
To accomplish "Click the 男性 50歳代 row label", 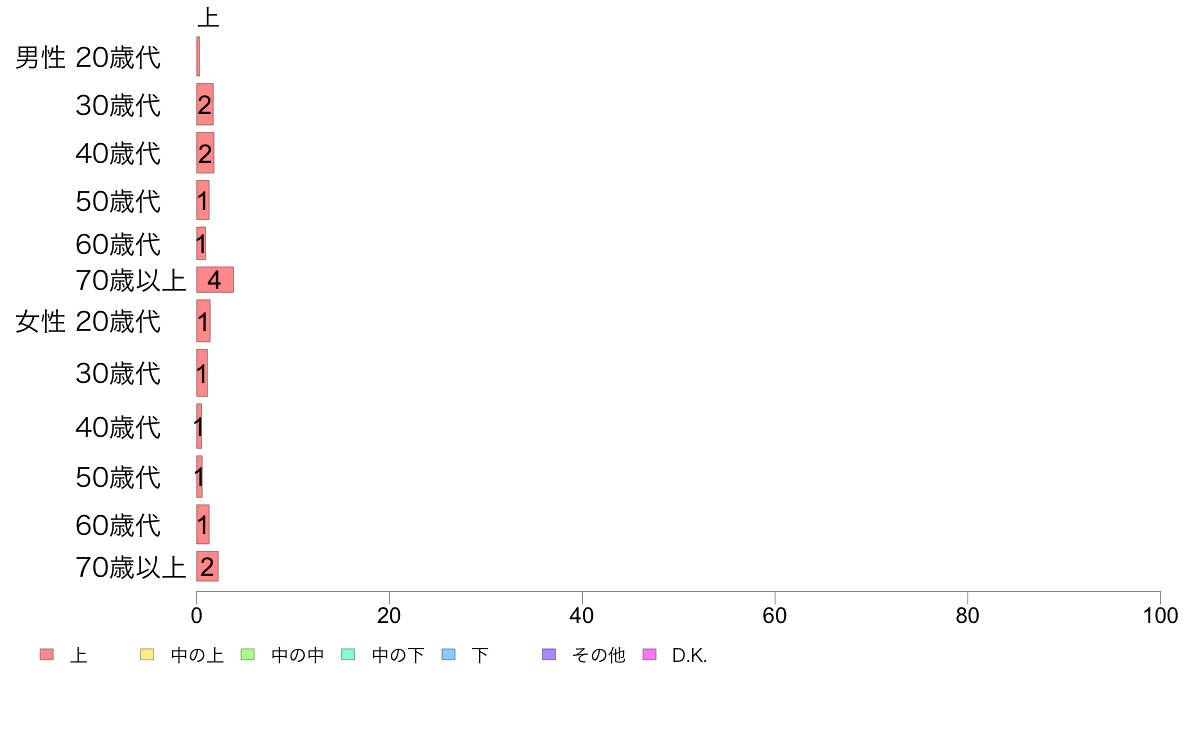I will [x=118, y=202].
